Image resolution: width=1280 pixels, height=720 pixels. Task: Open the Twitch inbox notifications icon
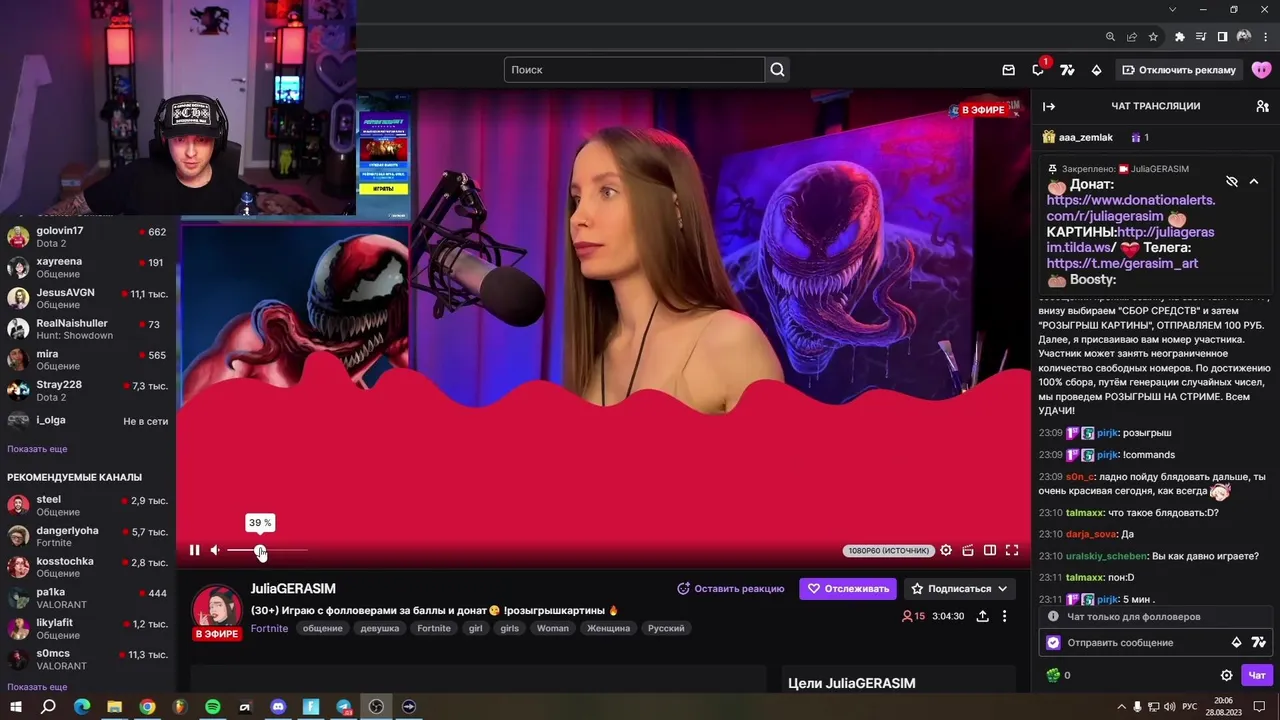pyautogui.click(x=1008, y=70)
